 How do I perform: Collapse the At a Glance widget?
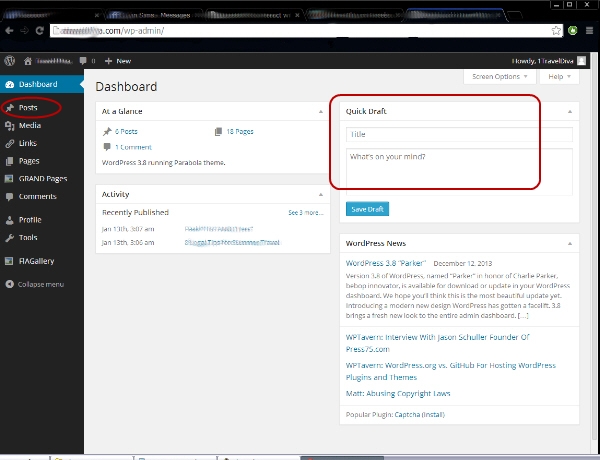pos(321,111)
